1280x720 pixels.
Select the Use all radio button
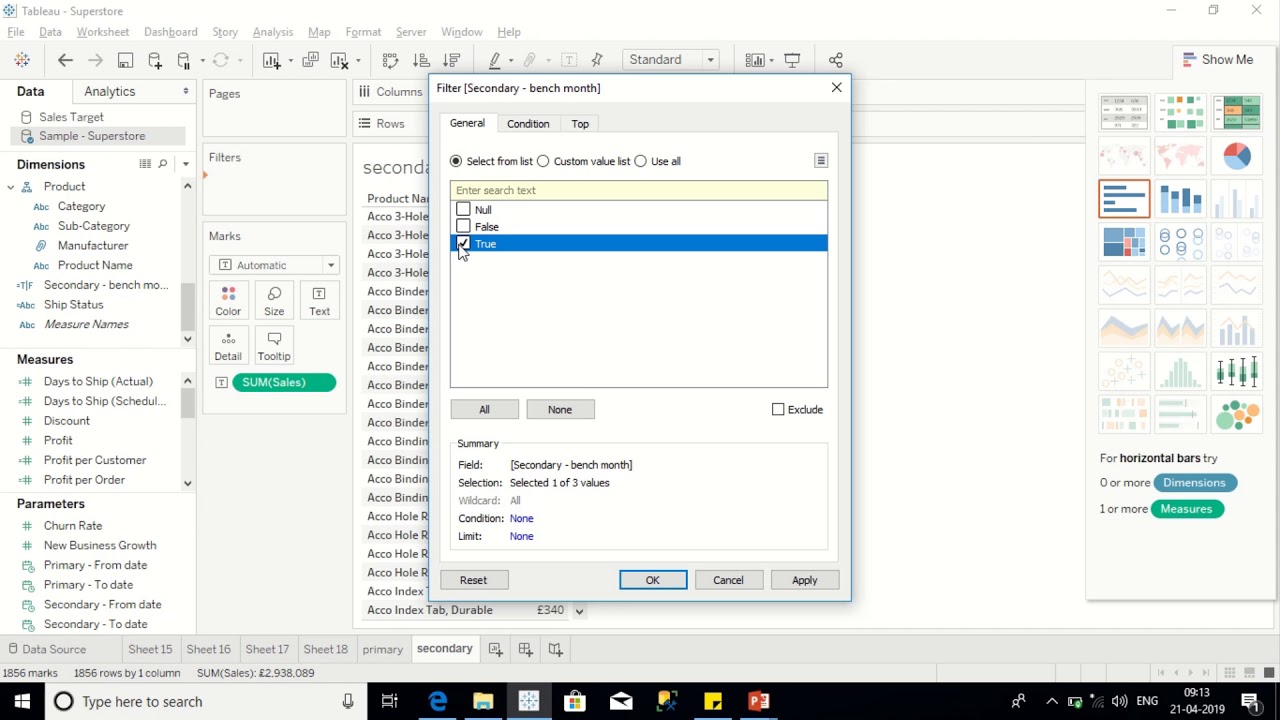click(x=641, y=161)
